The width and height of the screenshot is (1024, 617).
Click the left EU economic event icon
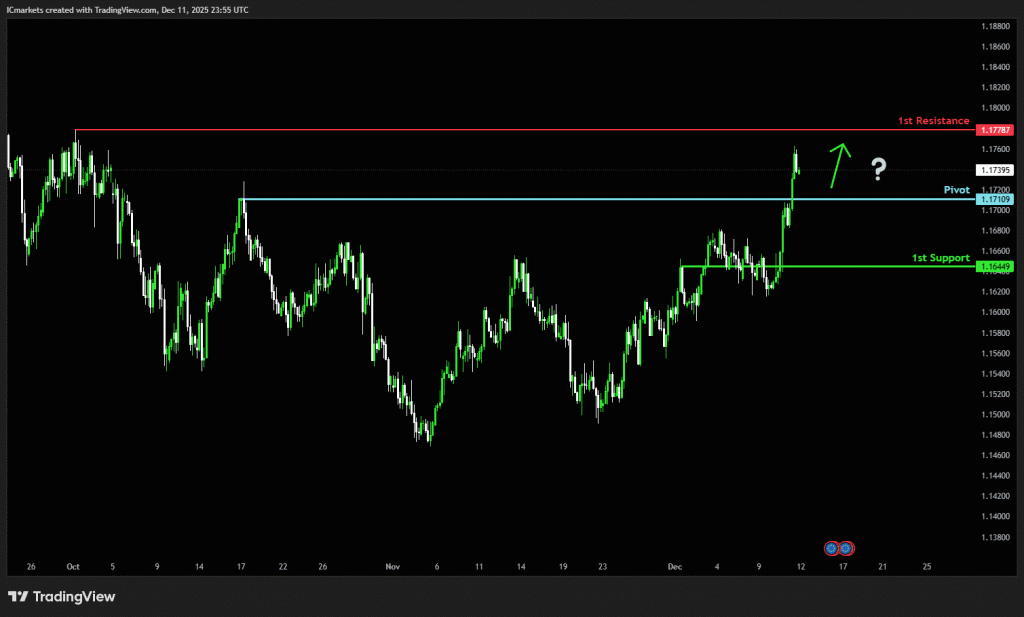[831, 548]
